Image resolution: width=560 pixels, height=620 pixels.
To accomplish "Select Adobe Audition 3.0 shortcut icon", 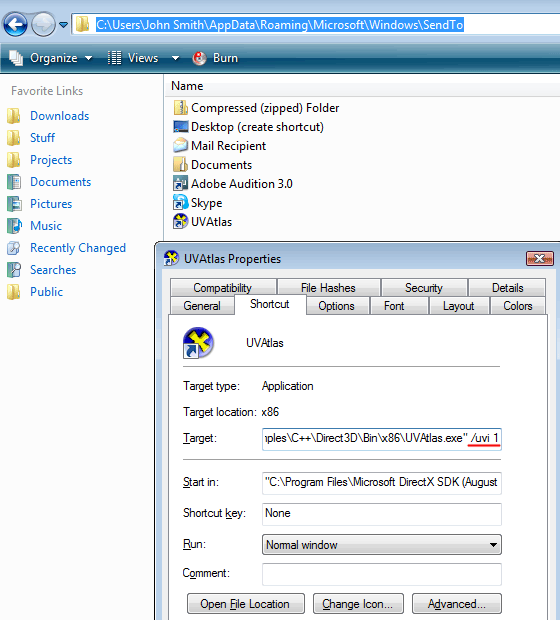I will coord(180,183).
